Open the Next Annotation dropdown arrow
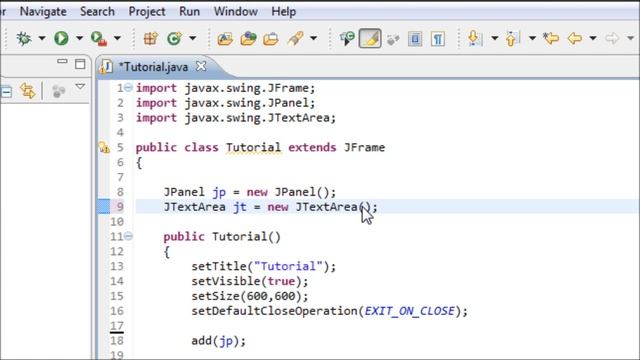The height and width of the screenshot is (360, 640). pyautogui.click(x=494, y=38)
